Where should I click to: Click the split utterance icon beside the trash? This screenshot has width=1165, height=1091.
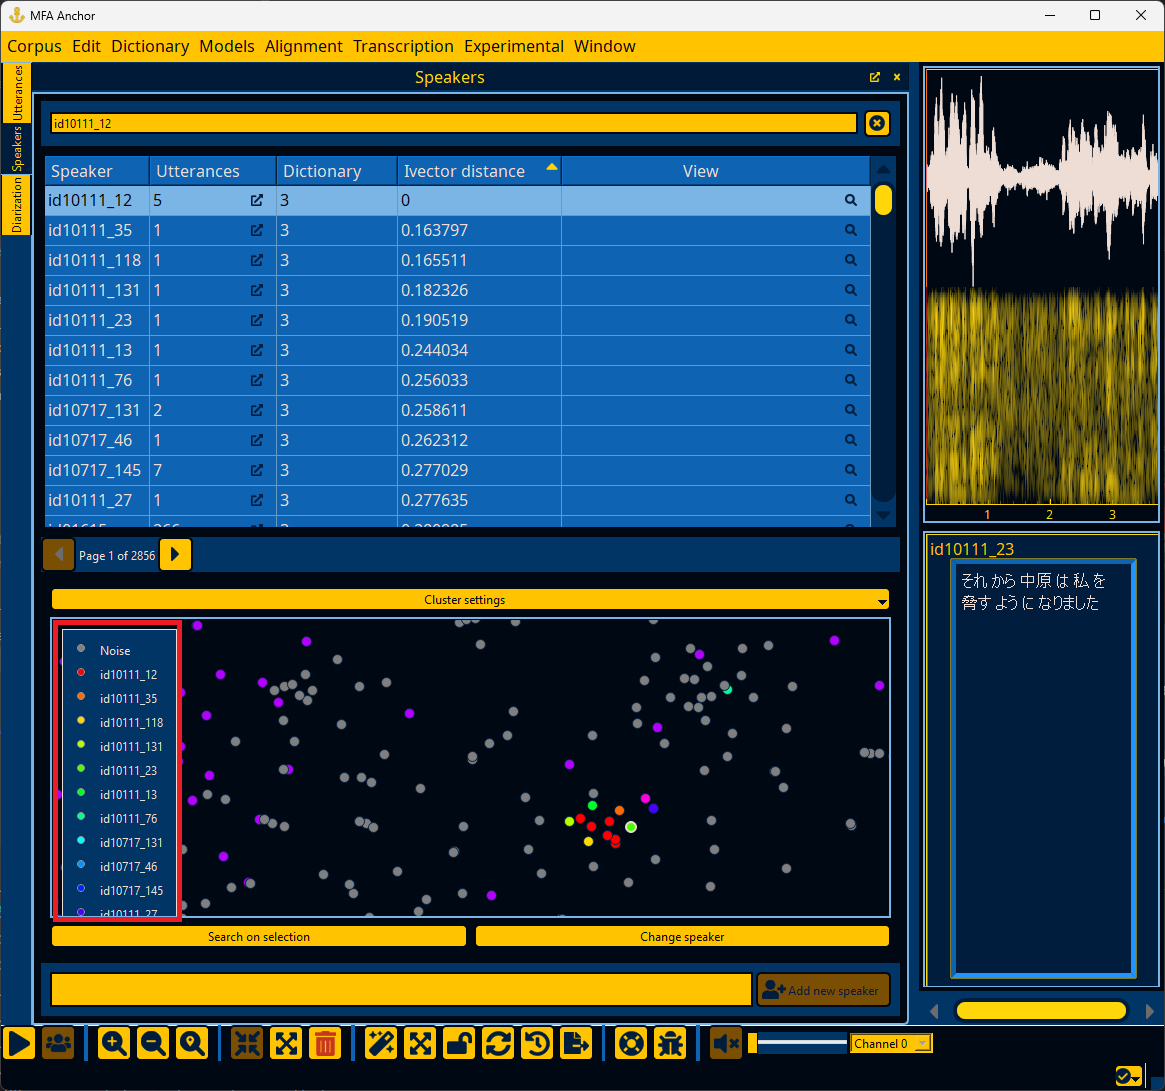point(286,1043)
